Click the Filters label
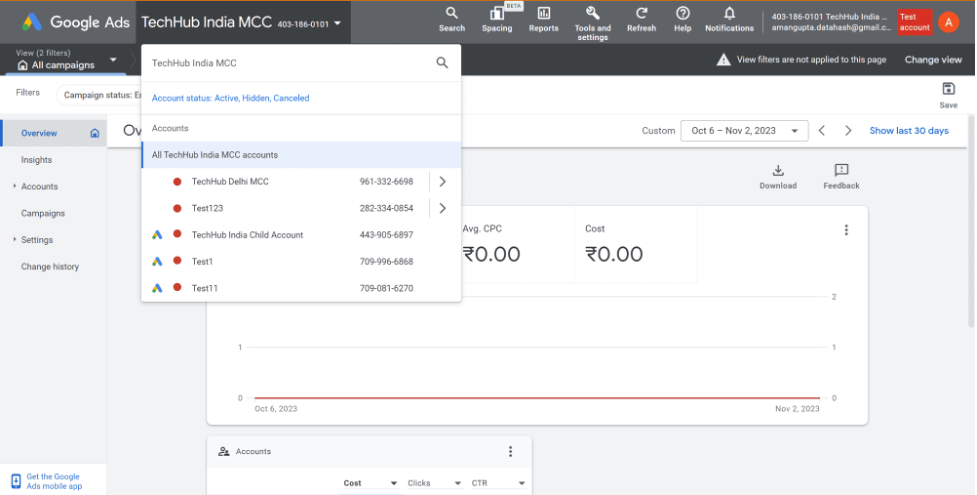977x495 pixels. tap(28, 92)
